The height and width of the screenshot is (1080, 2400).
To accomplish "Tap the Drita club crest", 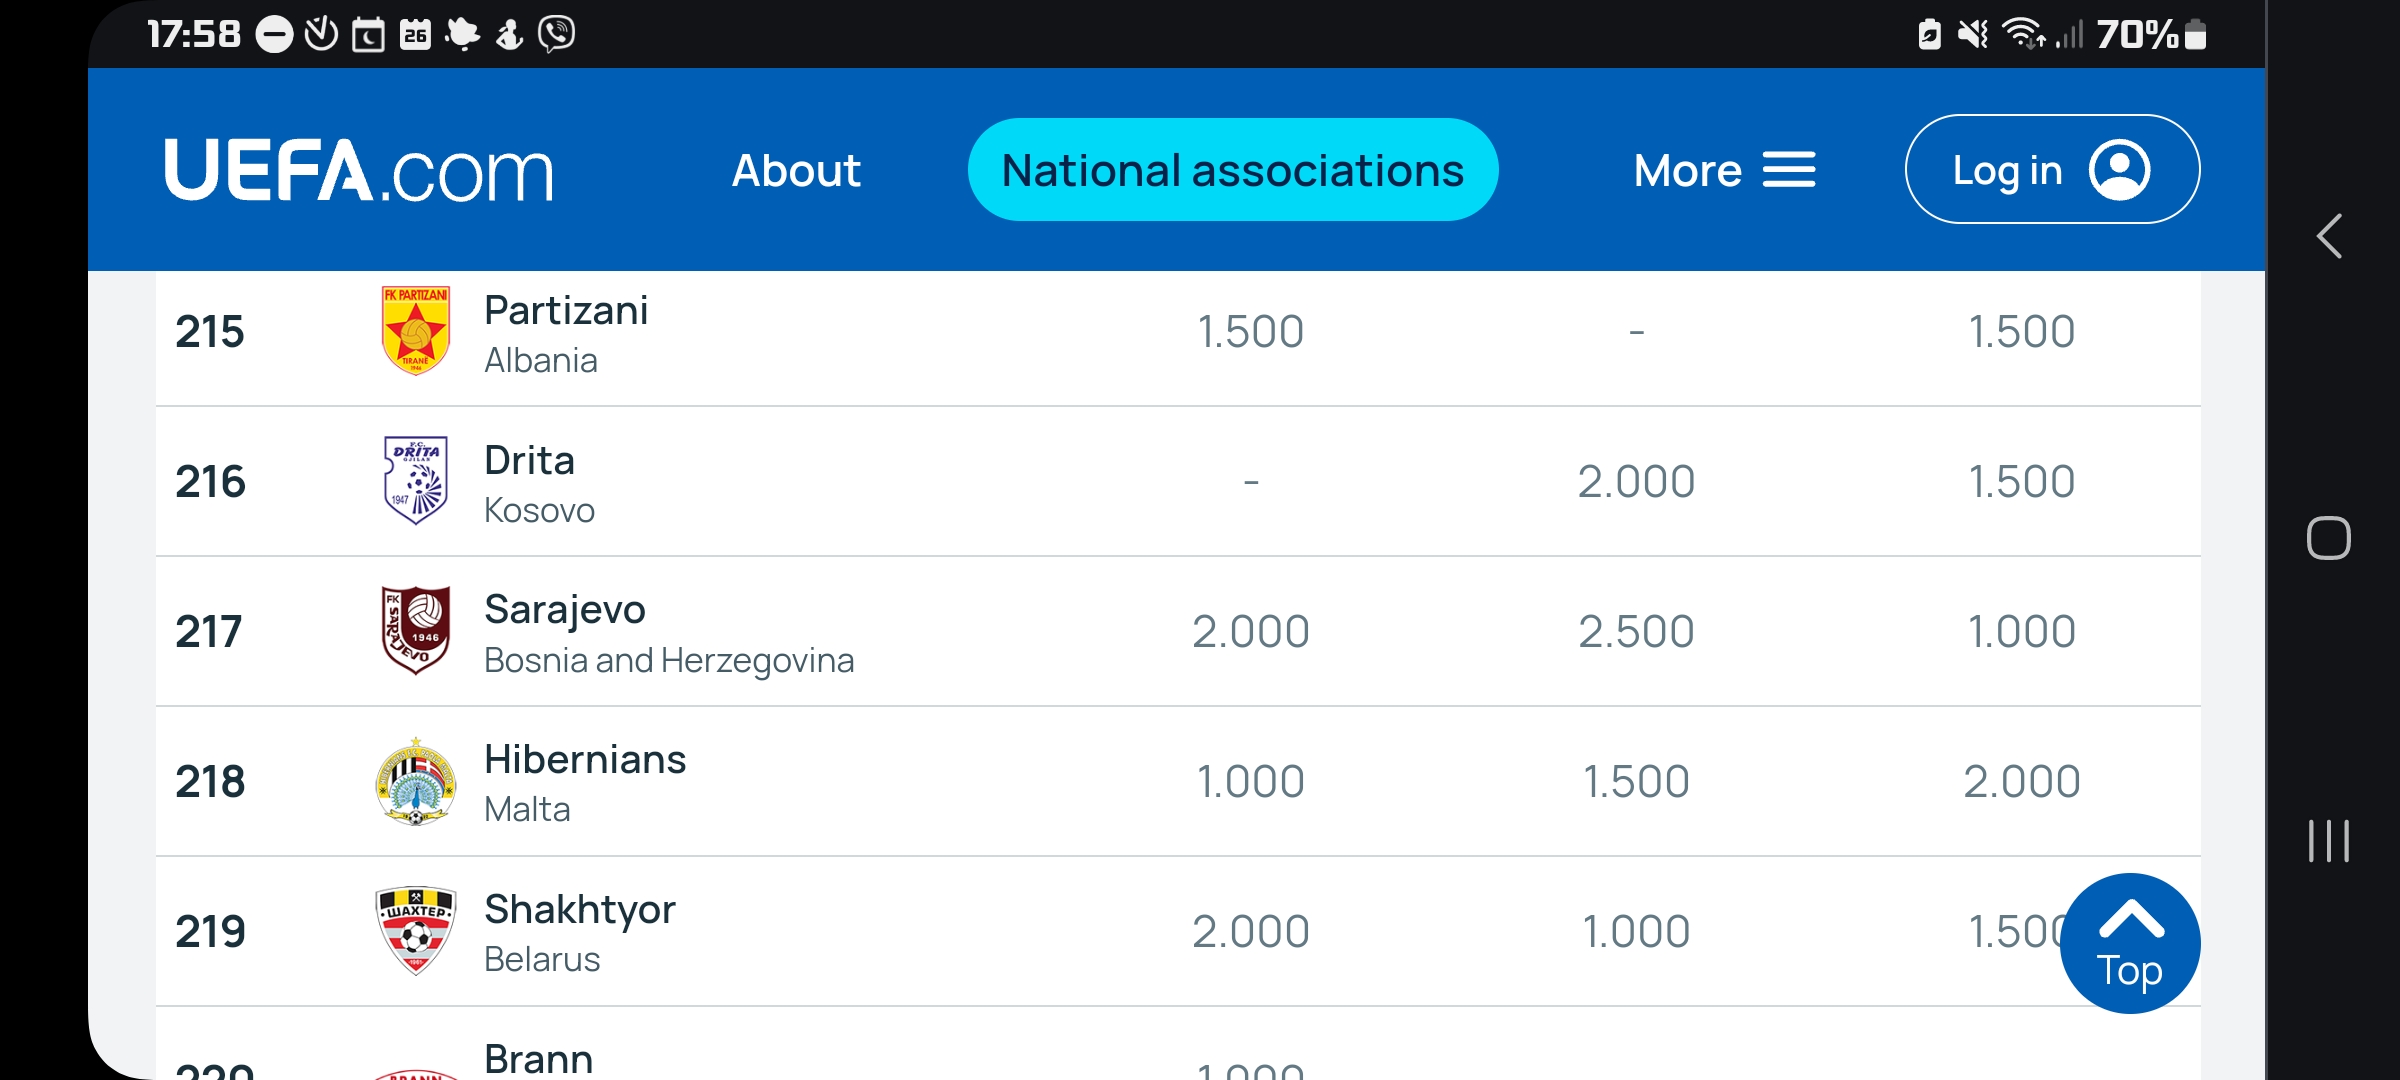I will [416, 481].
